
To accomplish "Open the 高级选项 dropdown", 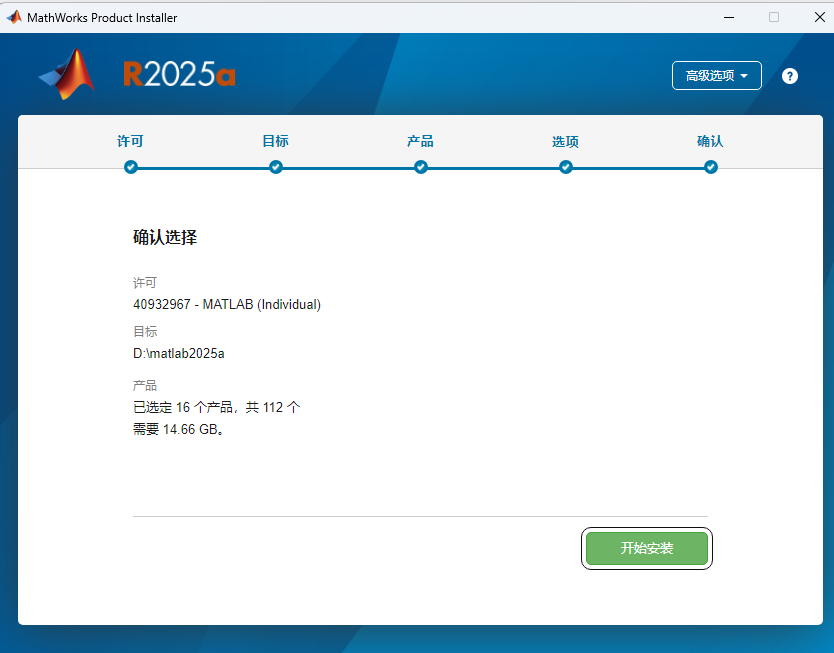I will coord(716,76).
